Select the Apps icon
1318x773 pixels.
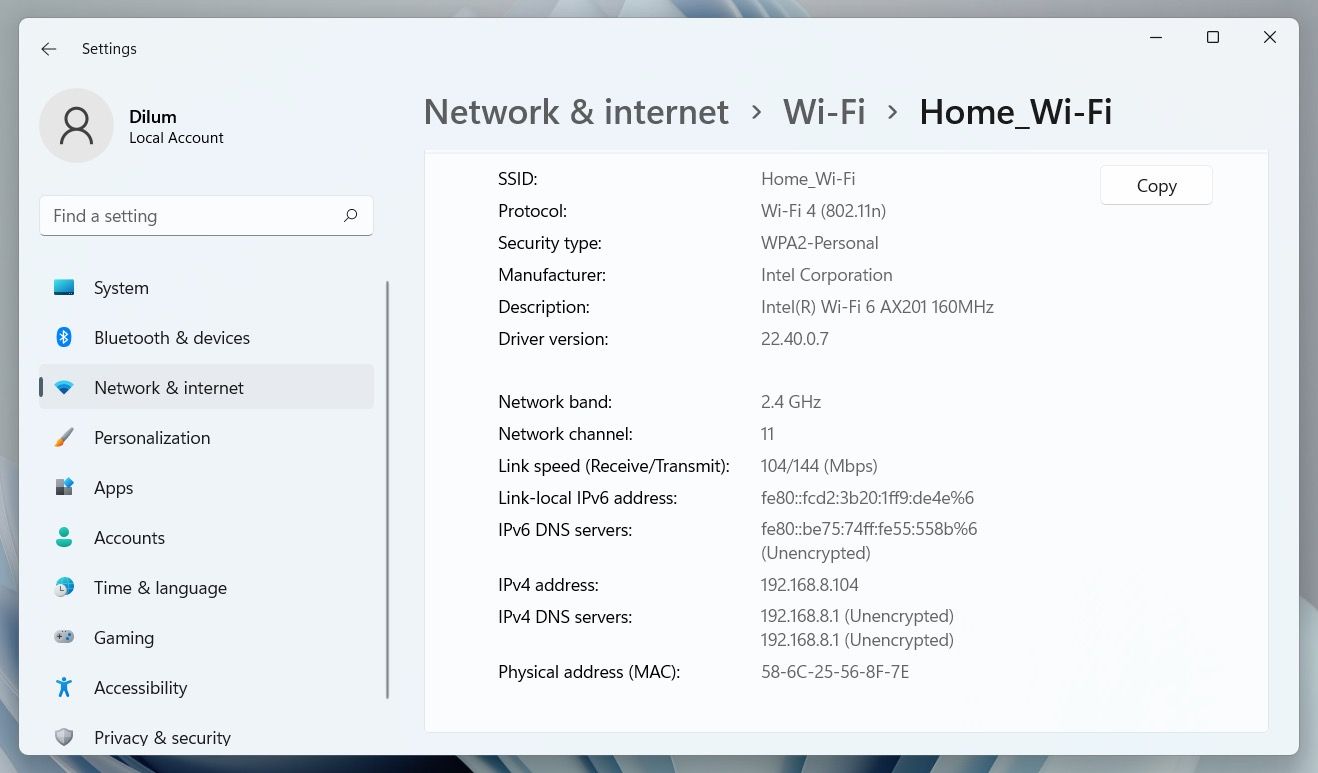pyautogui.click(x=64, y=487)
